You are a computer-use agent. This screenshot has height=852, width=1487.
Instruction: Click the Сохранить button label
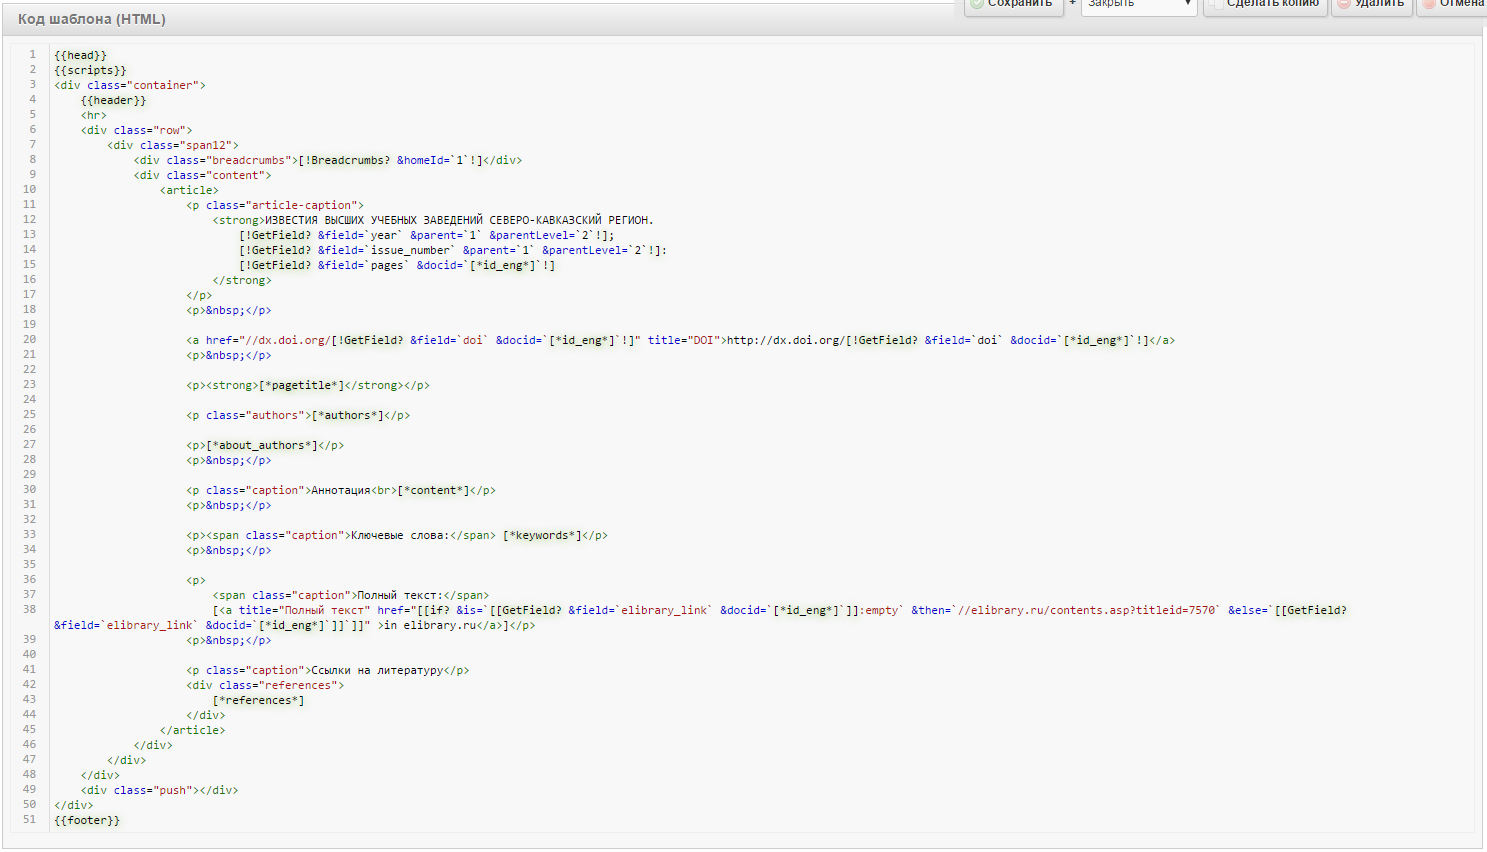1020,4
